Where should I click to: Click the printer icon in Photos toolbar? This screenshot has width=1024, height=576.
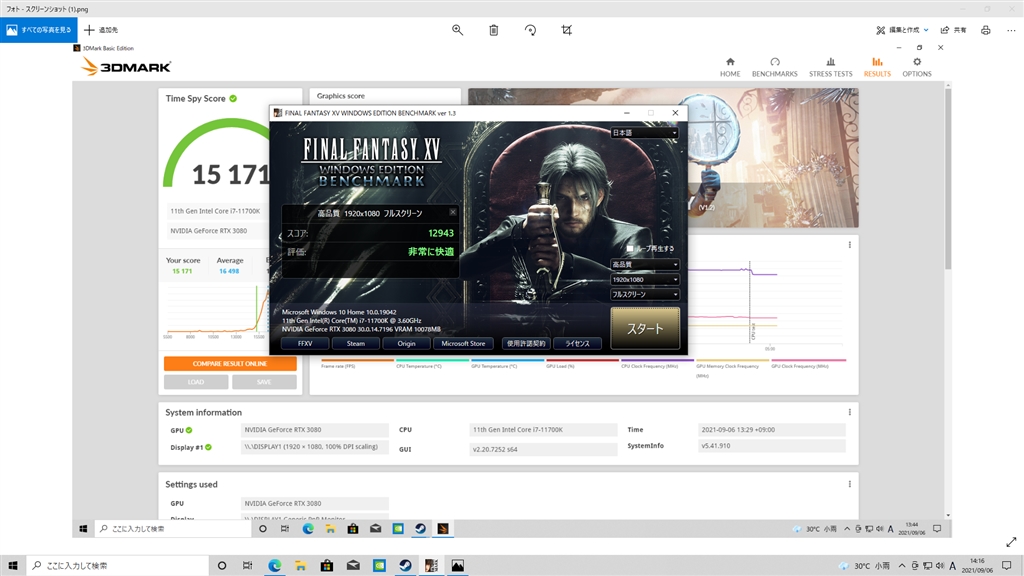click(x=985, y=30)
